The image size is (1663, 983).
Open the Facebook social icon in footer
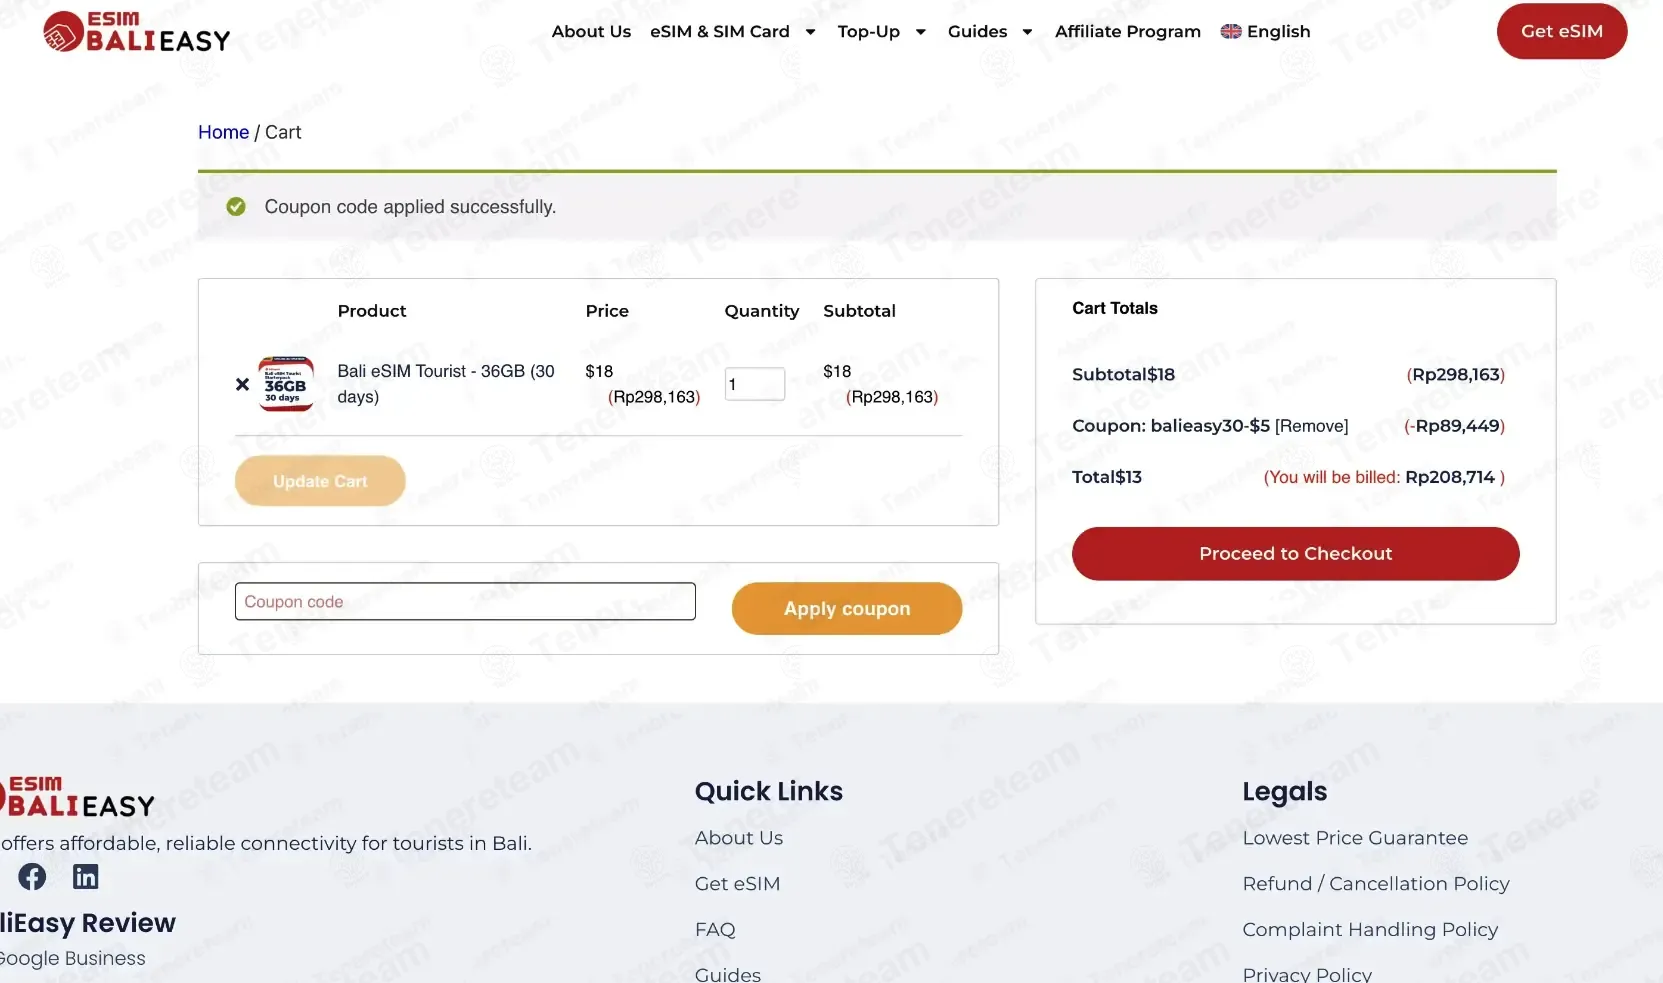32,877
